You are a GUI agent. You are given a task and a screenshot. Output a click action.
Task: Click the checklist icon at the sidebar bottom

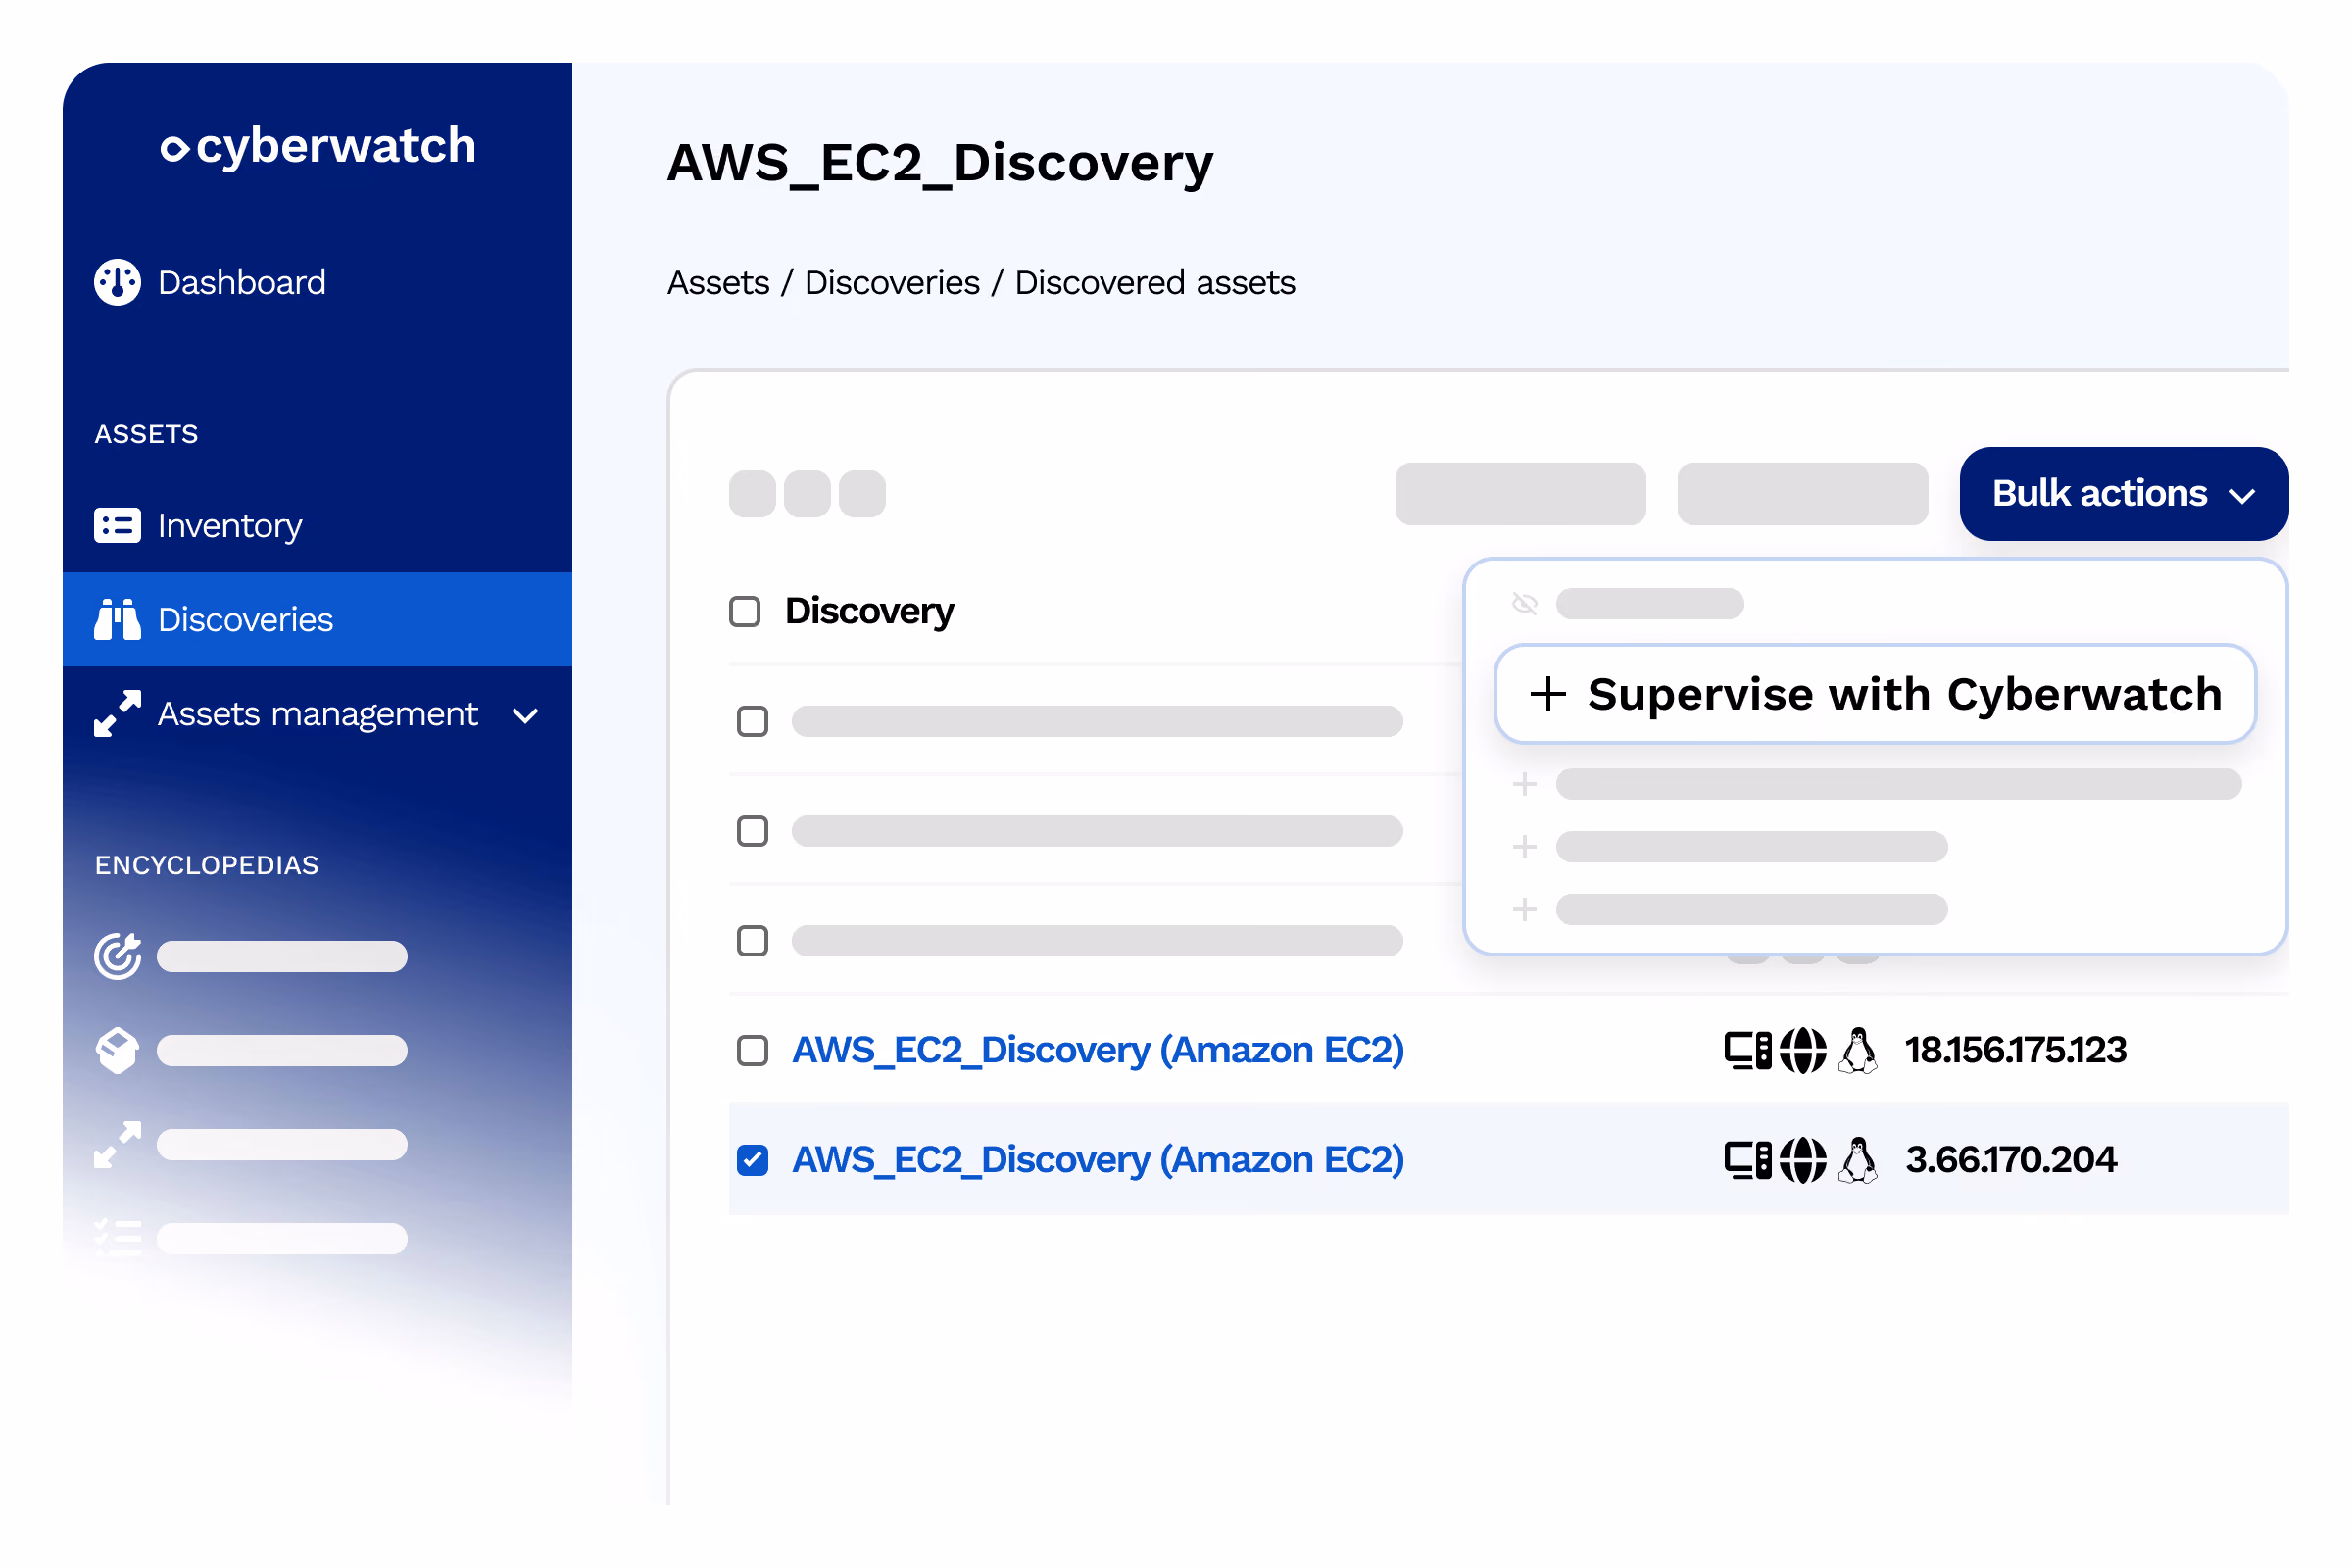click(118, 1238)
